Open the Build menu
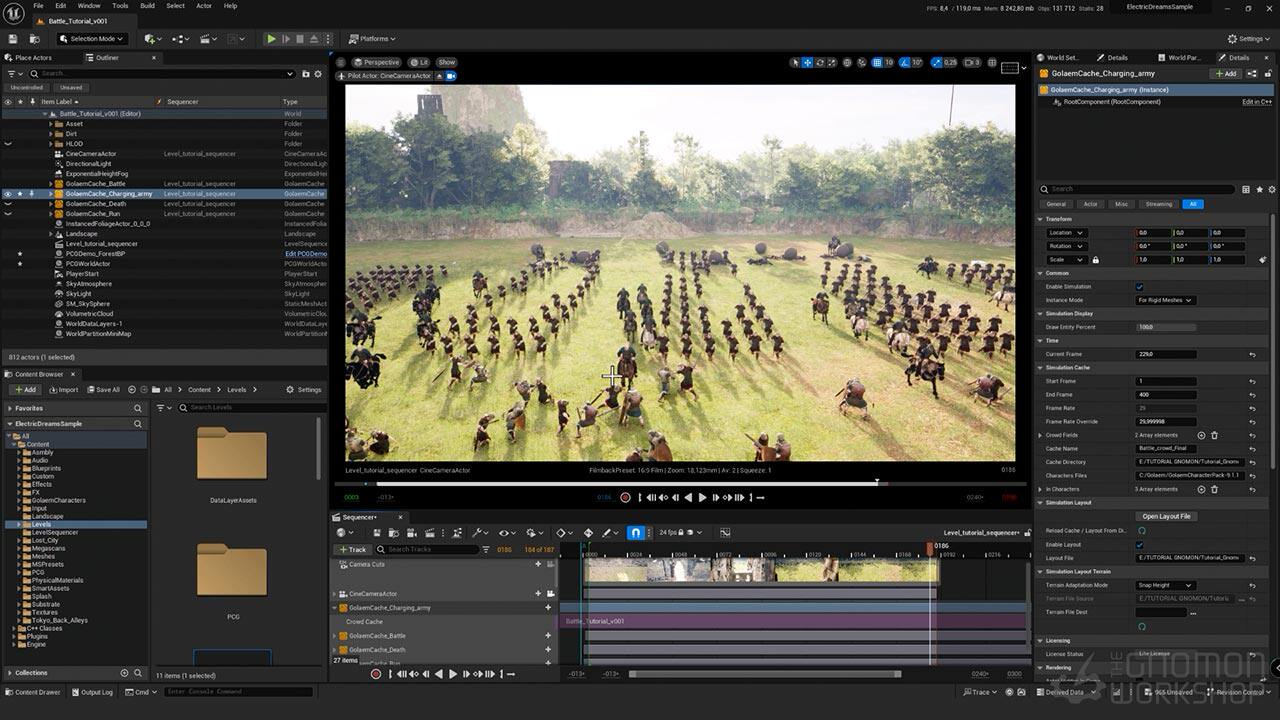This screenshot has width=1280, height=720. [x=147, y=5]
